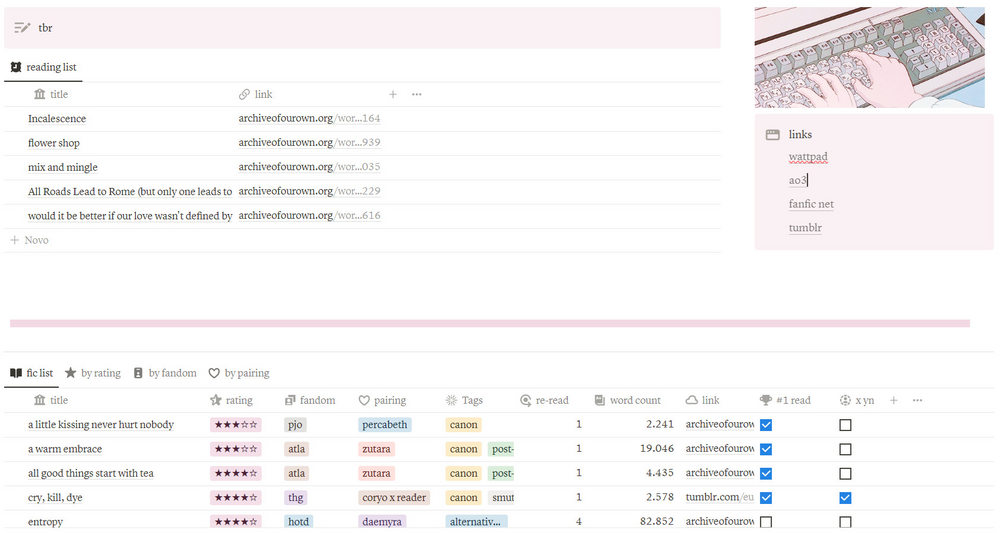Viewport: 1005px width, 533px height.
Task: Click the re-read column icon
Action: 526,400
